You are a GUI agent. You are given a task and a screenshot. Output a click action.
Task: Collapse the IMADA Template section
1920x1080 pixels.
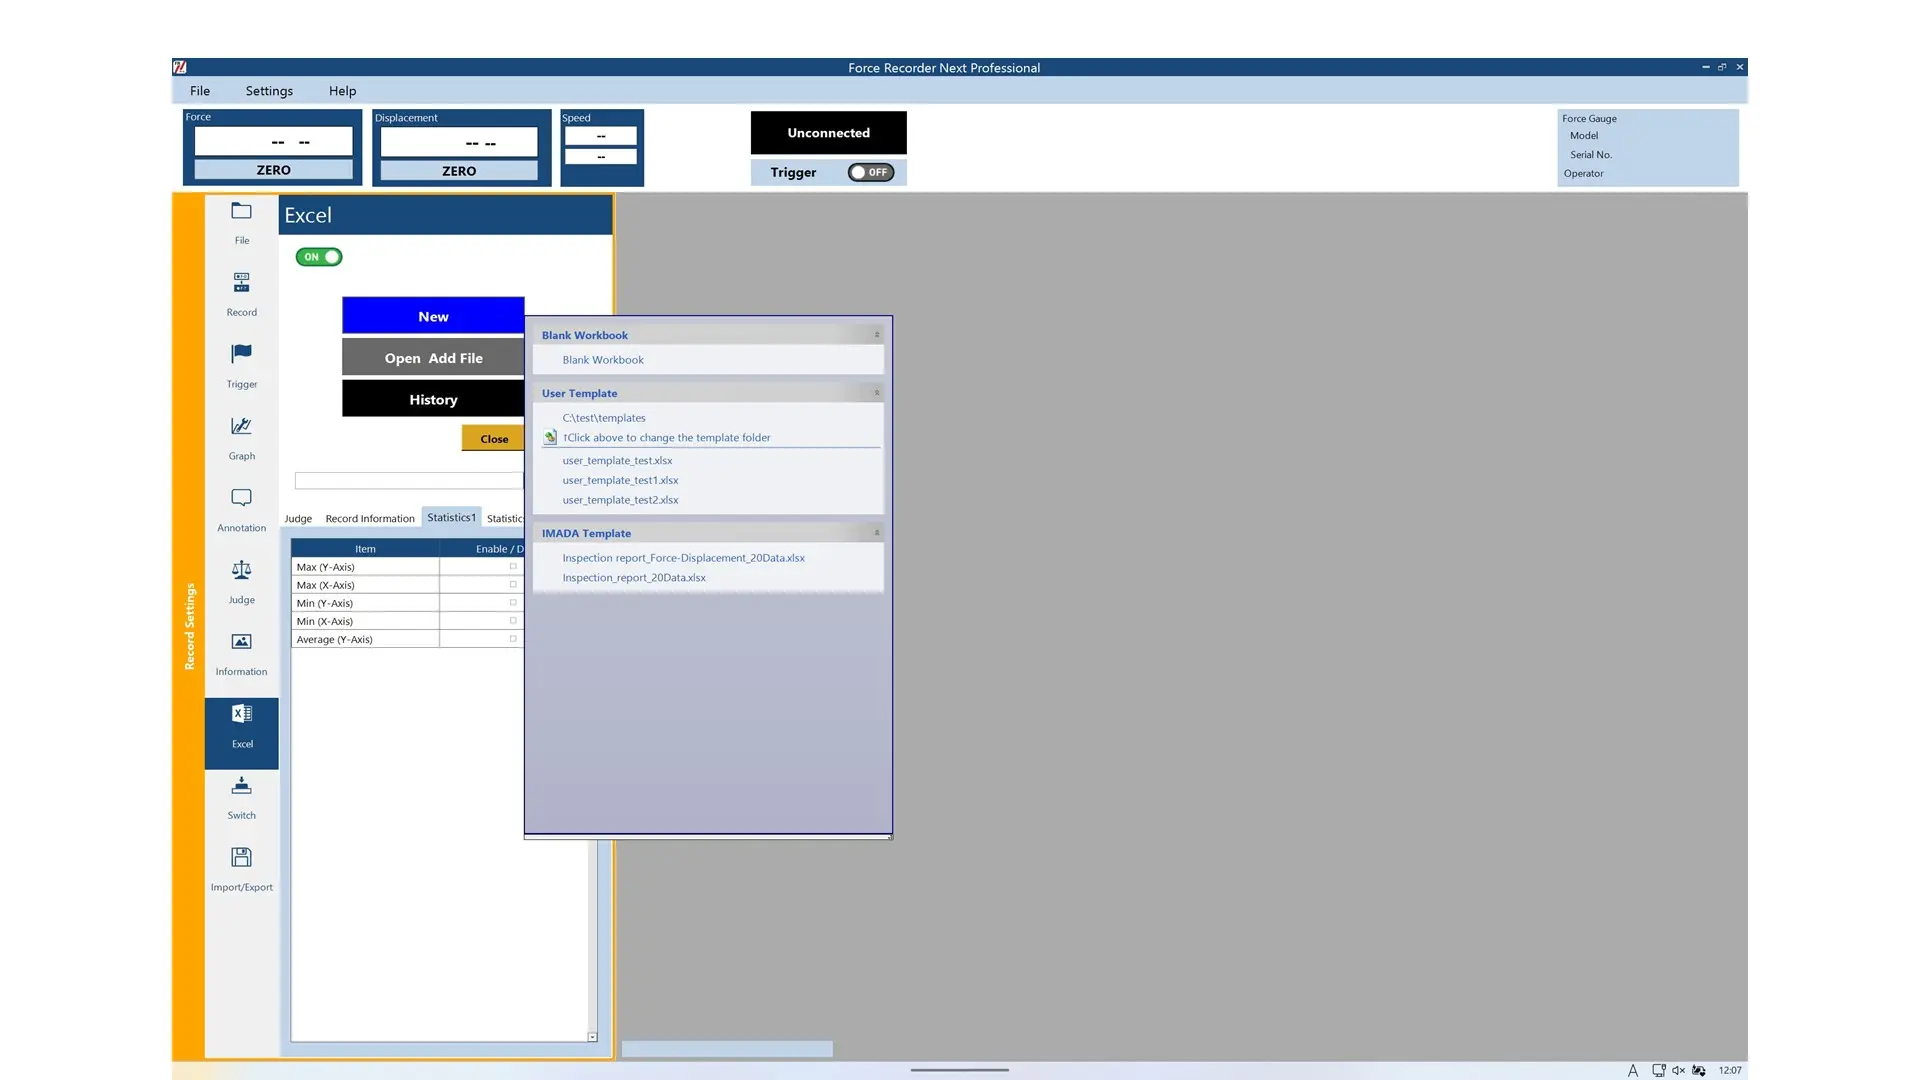tap(877, 533)
